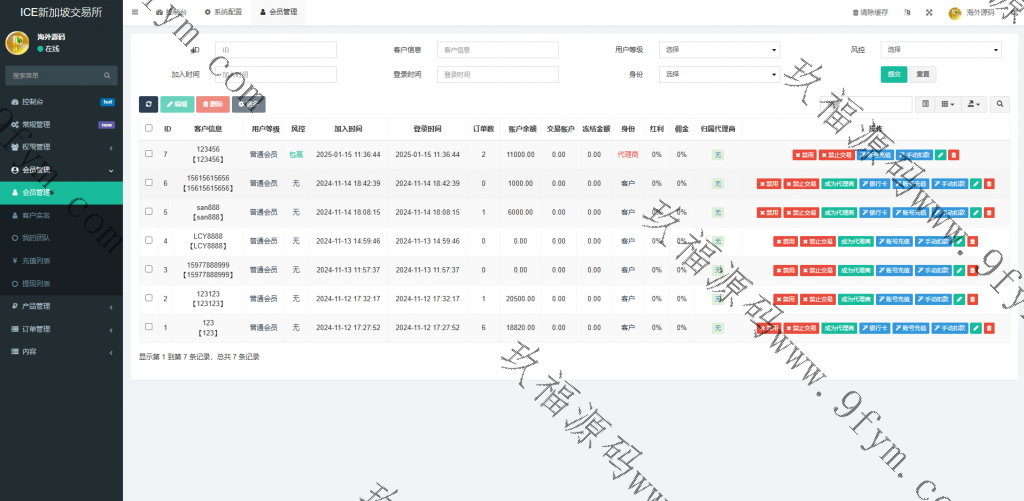Screen dimensions: 1024x501
Task: Open 充值列表 in the sidebar
Action: pos(37,260)
